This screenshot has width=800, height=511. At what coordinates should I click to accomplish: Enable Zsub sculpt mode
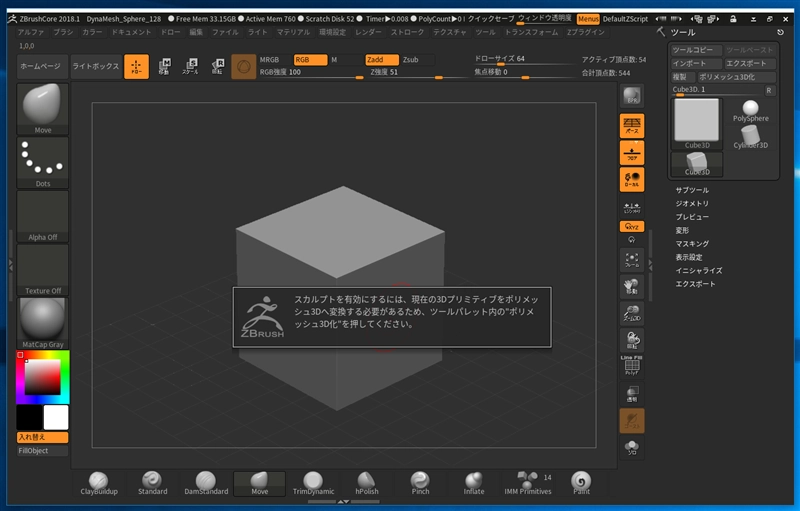pyautogui.click(x=418, y=60)
